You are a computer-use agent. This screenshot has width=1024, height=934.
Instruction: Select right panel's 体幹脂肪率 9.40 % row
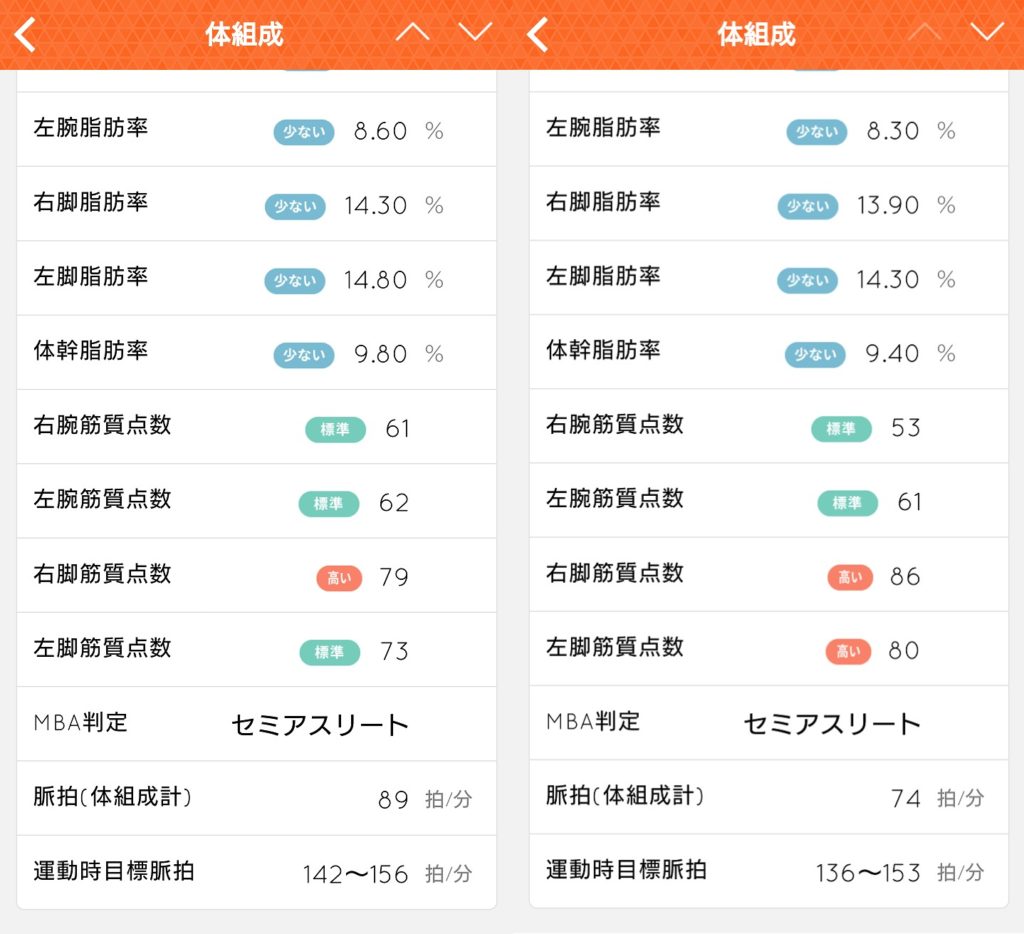pyautogui.click(x=769, y=353)
